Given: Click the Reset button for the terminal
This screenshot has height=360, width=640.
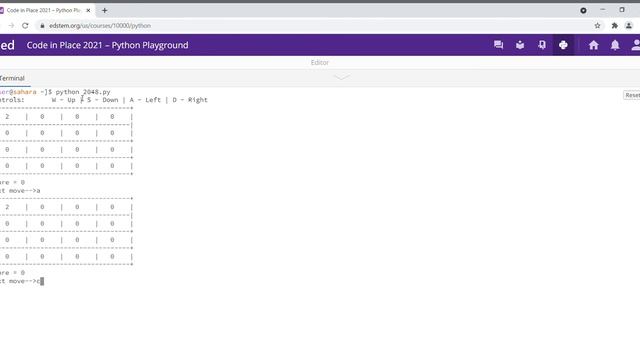Looking at the screenshot, I should point(632,95).
